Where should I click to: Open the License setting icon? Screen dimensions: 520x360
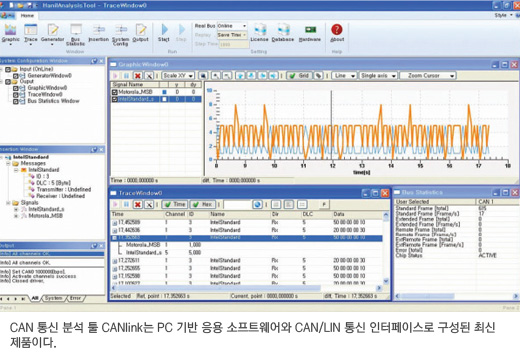point(259,33)
